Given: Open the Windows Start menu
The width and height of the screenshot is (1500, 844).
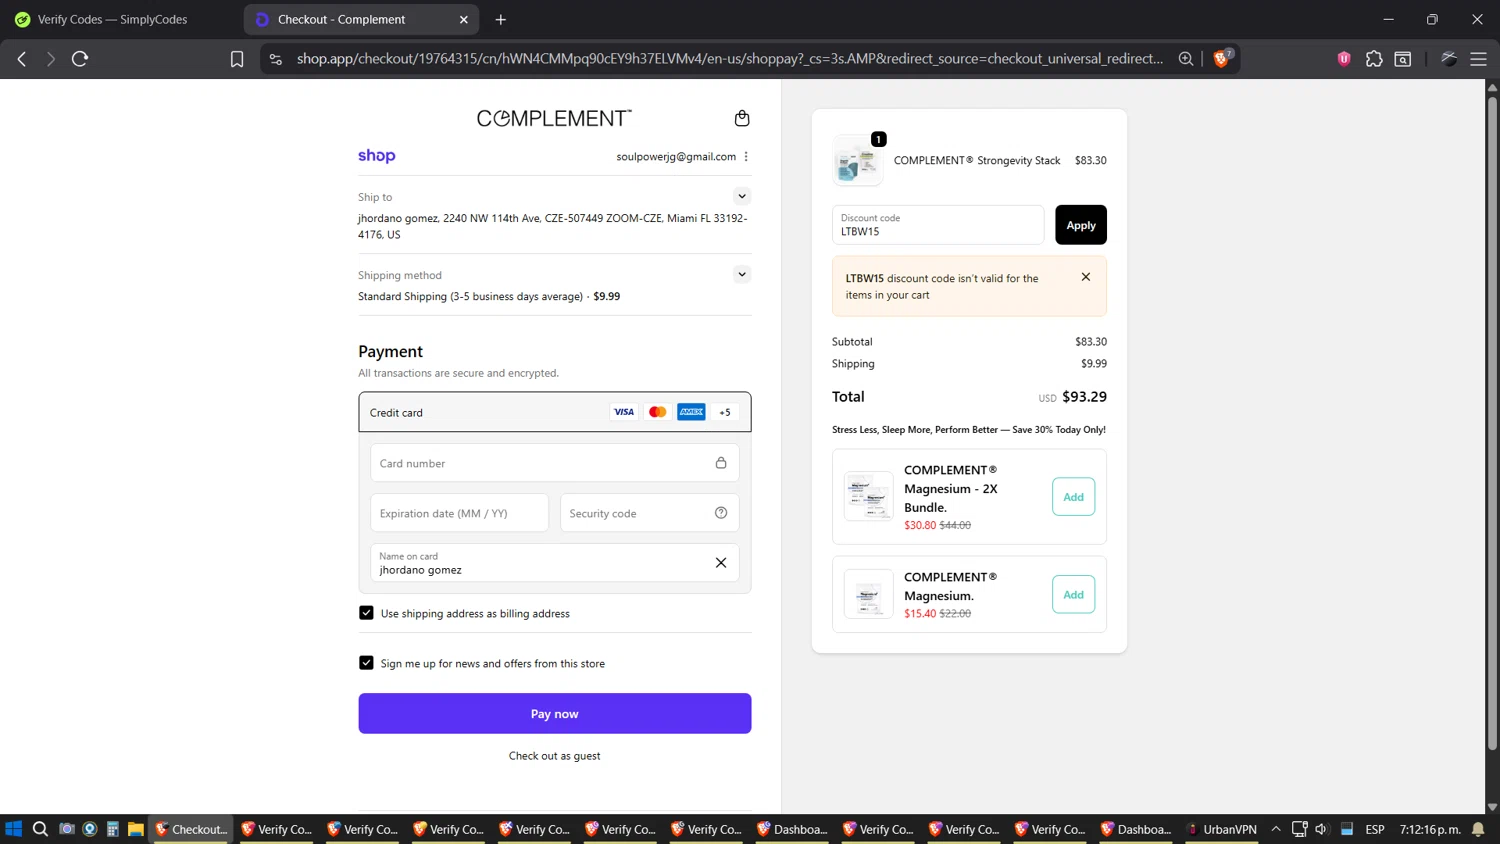Looking at the screenshot, I should tap(14, 829).
